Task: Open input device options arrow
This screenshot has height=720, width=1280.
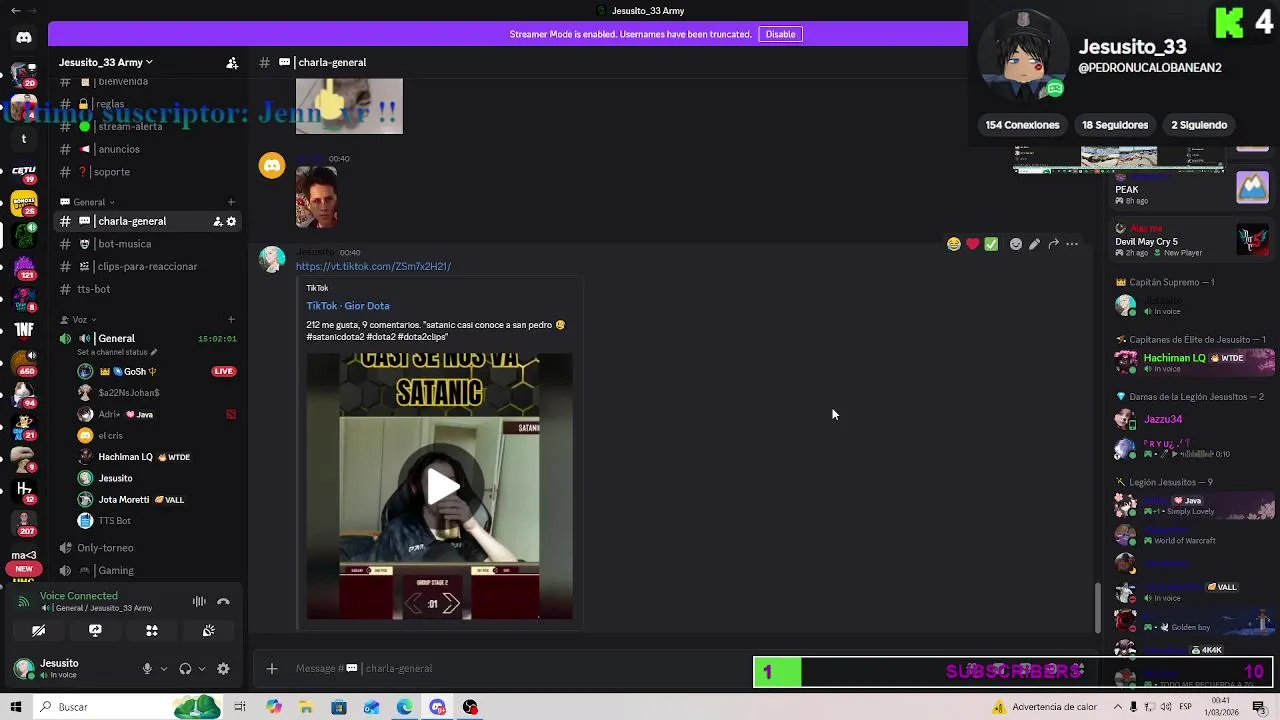Action: click(163, 669)
